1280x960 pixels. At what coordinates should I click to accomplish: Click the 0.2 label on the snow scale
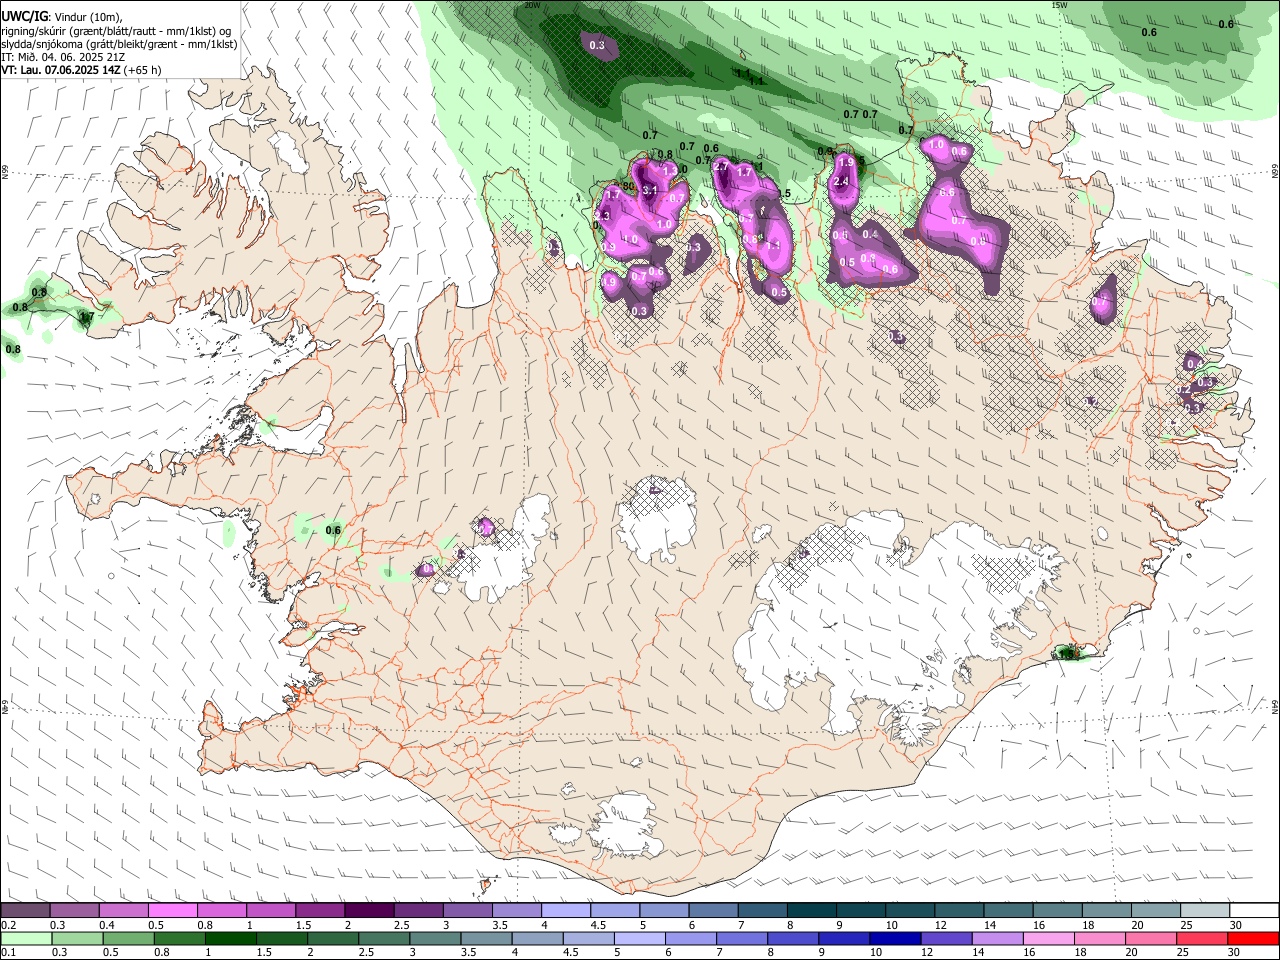click(x=8, y=925)
